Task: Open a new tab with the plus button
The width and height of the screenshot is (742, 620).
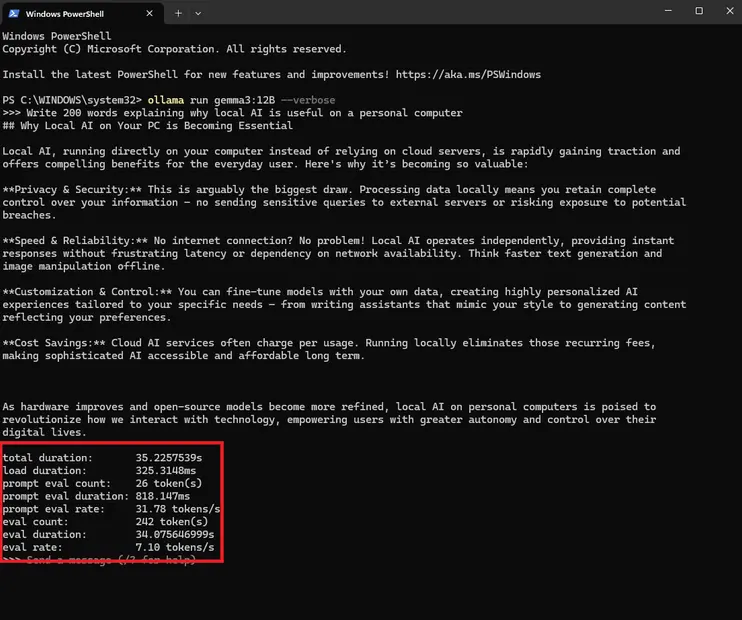Action: point(178,13)
